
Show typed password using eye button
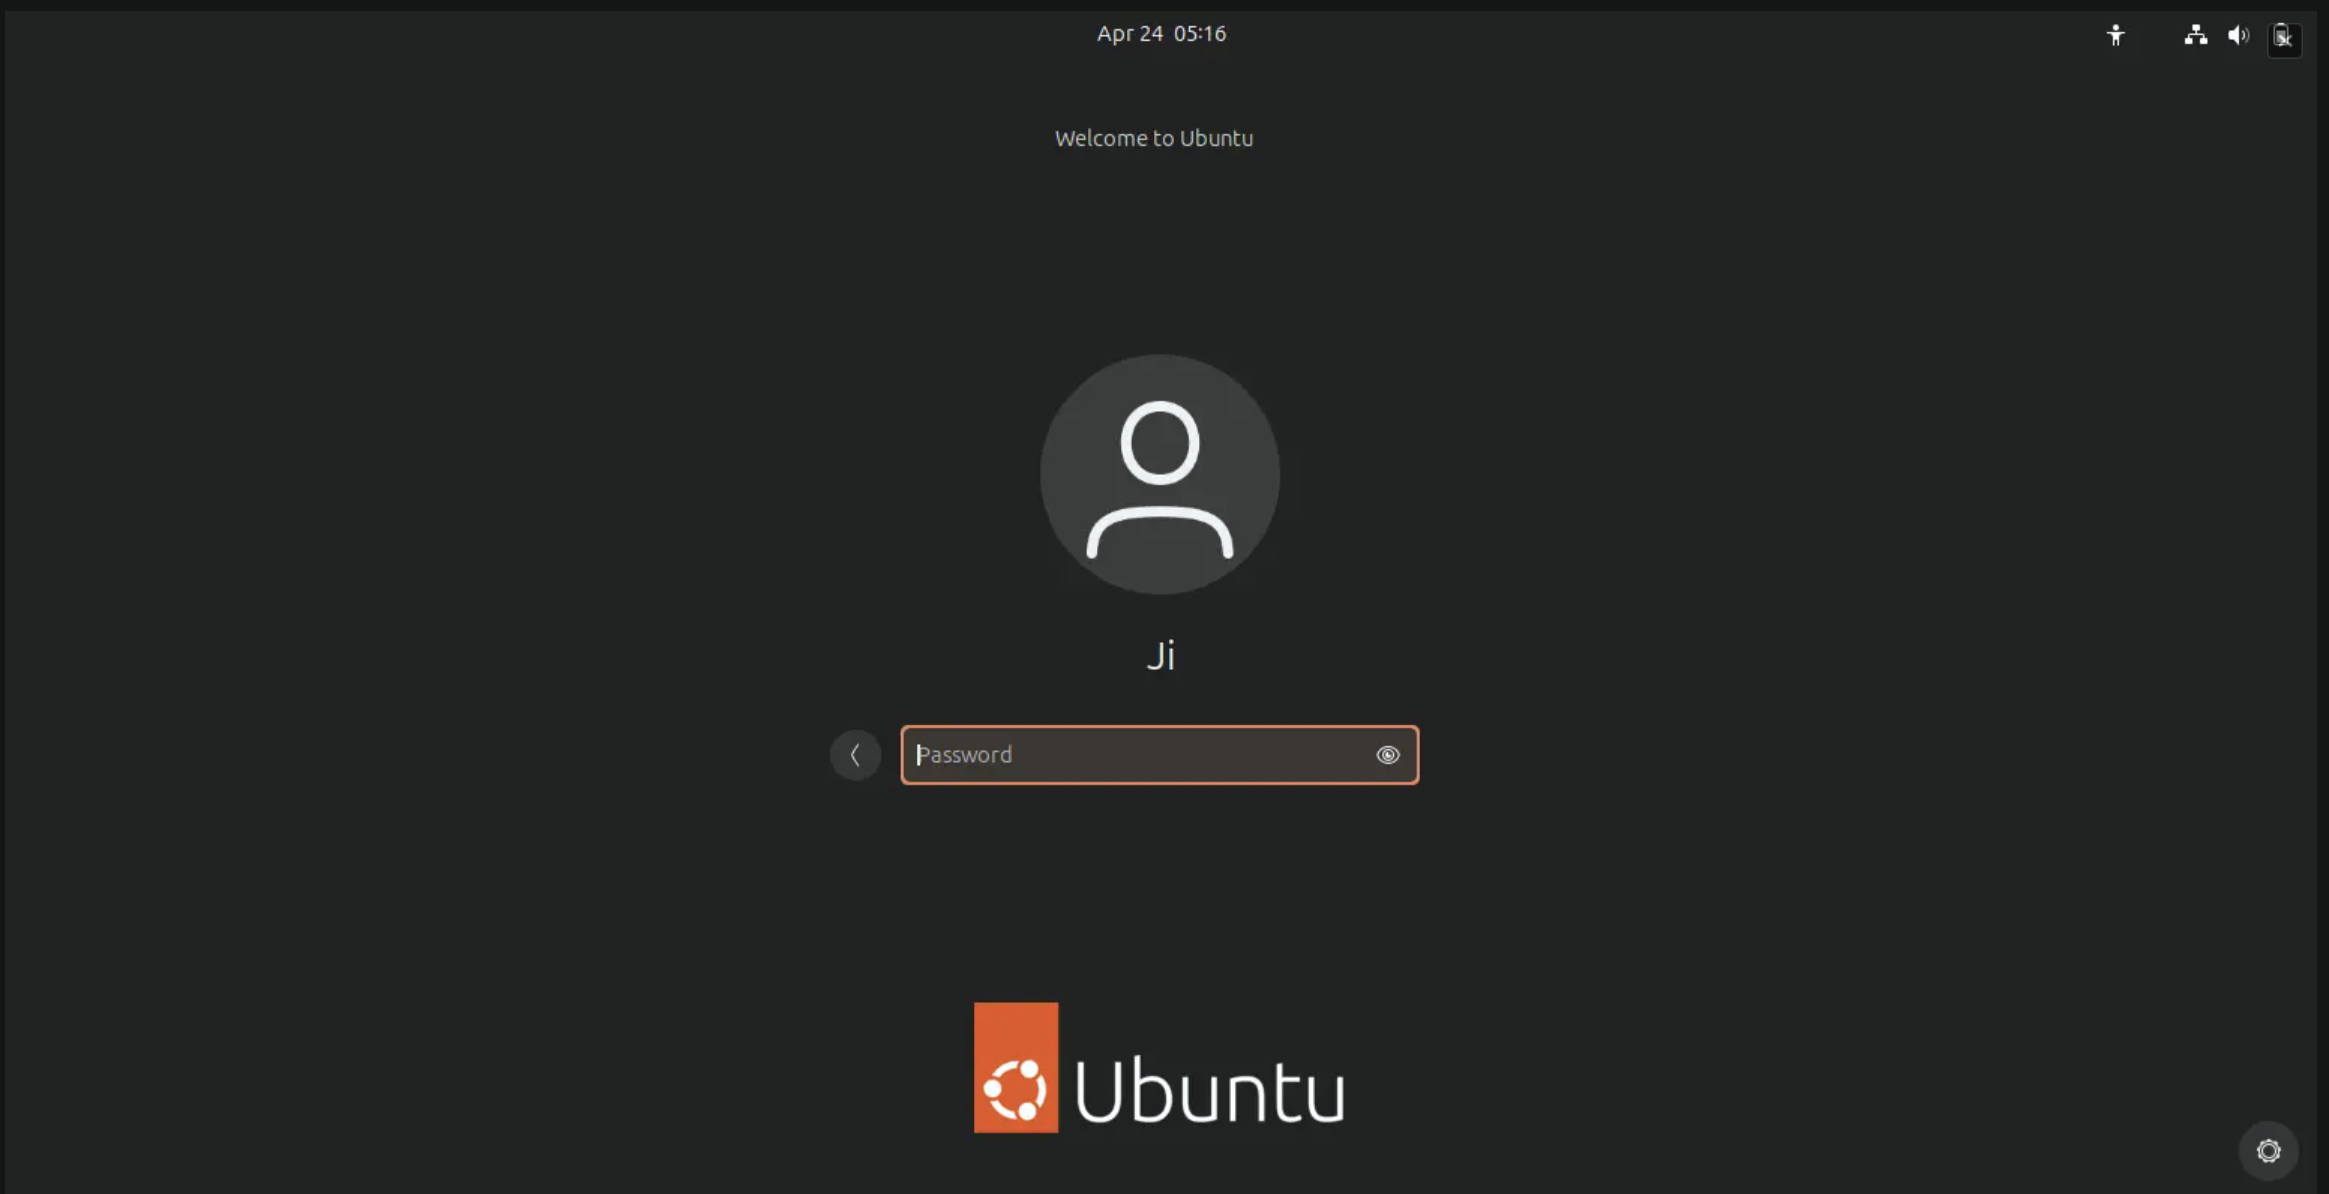(1387, 755)
